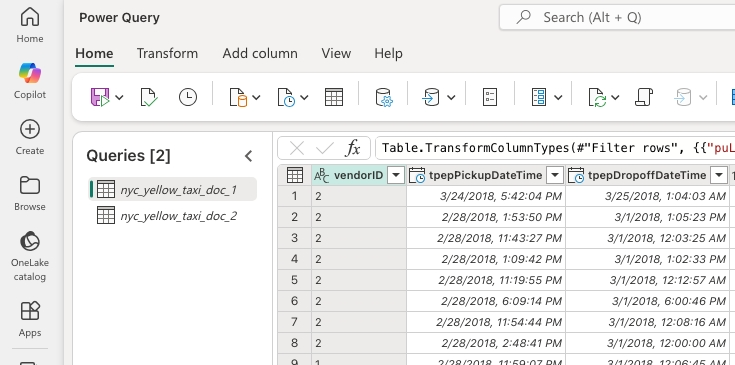Viewport: 735px width, 365px height.
Task: Click cell 2/28/2018, 6:09:14 PM
Action: click(x=486, y=301)
